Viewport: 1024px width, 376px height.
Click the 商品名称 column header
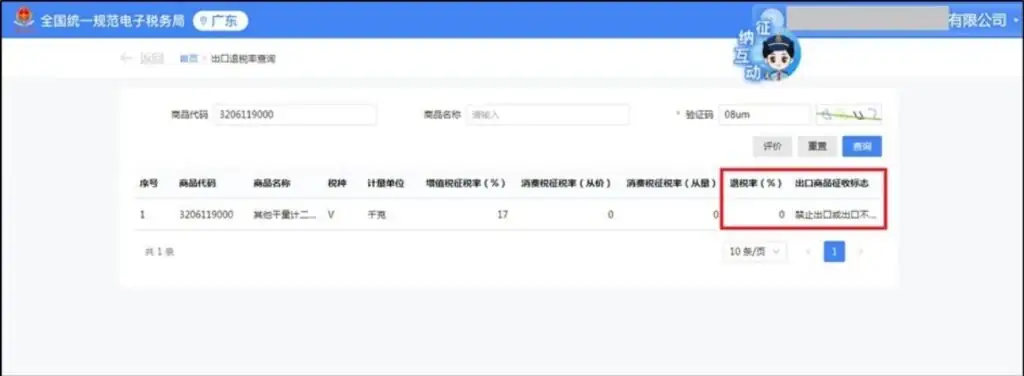[x=272, y=183]
